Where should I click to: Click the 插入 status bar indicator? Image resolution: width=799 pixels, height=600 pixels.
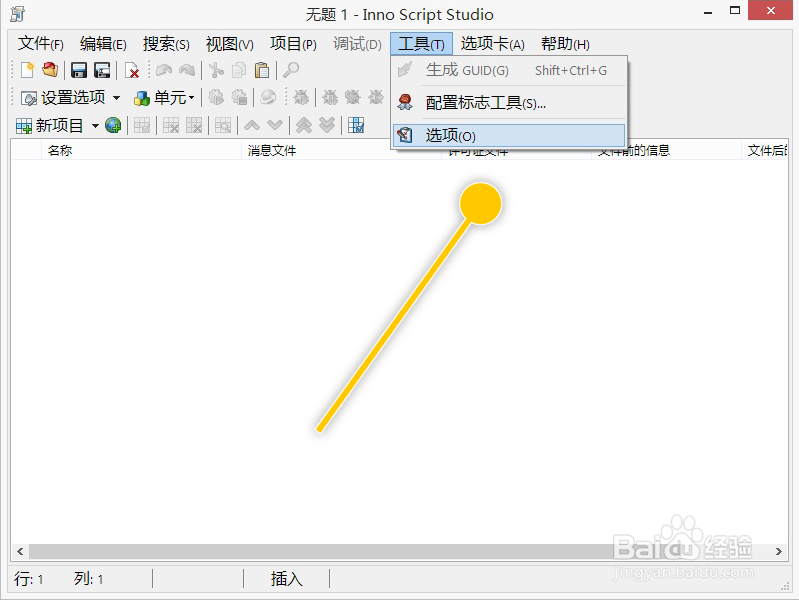click(x=286, y=579)
